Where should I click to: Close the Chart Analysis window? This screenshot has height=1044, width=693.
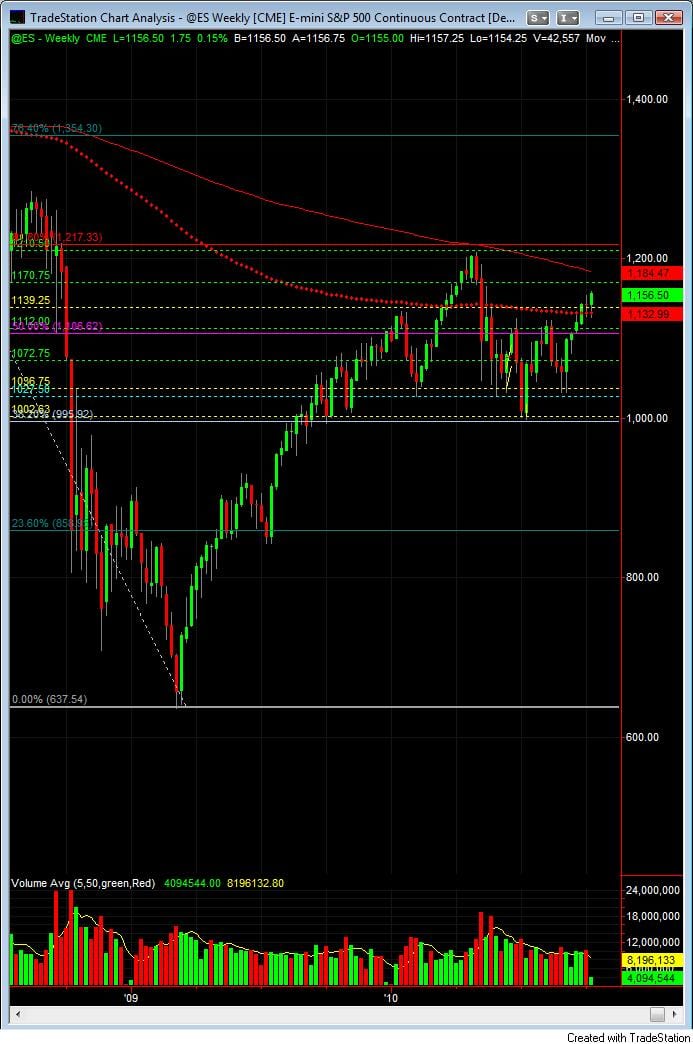tap(665, 17)
